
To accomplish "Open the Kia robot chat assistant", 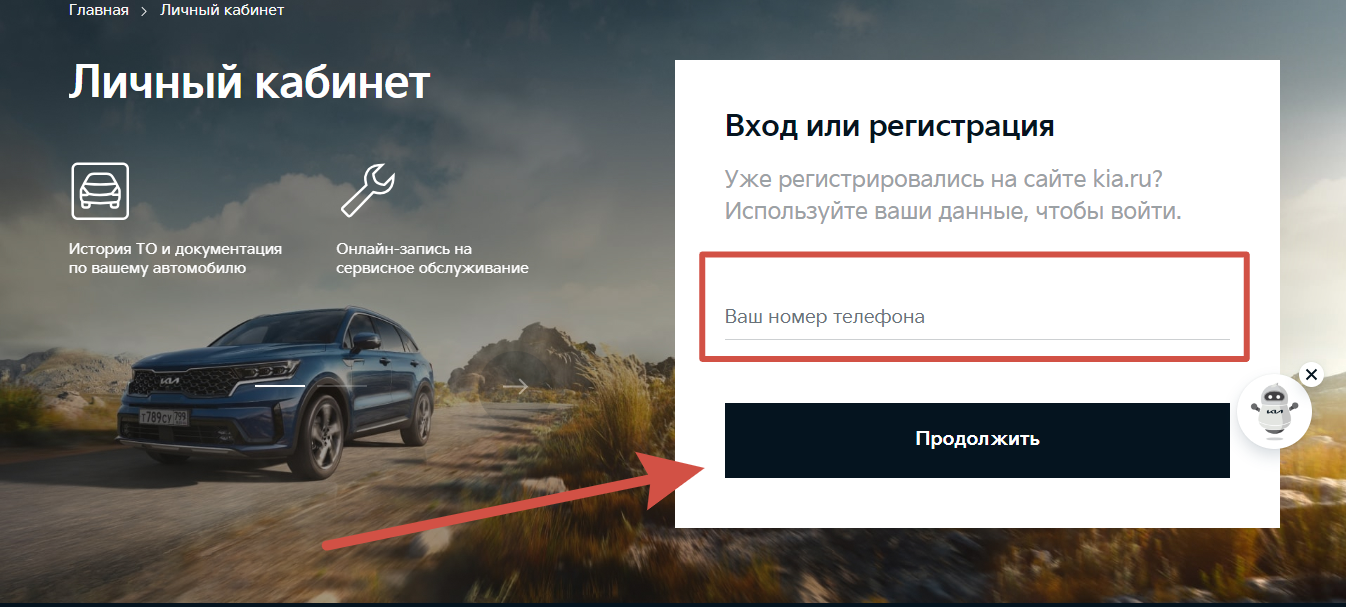I will [x=1274, y=411].
